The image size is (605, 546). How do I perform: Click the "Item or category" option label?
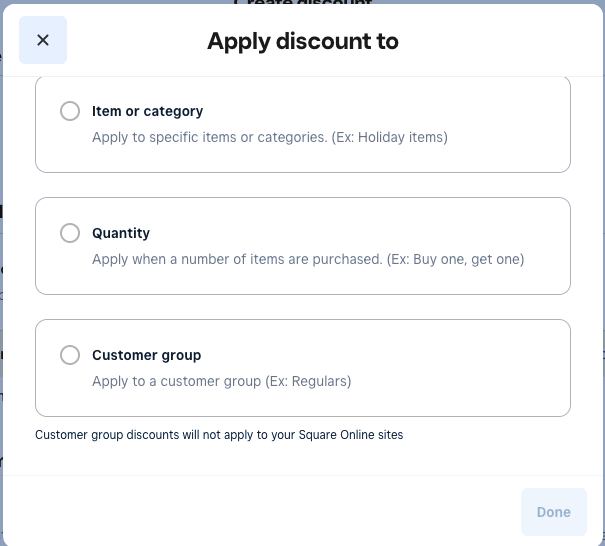click(x=147, y=111)
